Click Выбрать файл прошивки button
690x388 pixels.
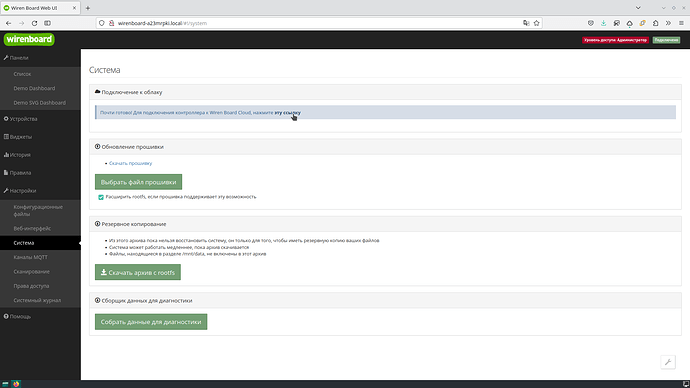point(138,182)
